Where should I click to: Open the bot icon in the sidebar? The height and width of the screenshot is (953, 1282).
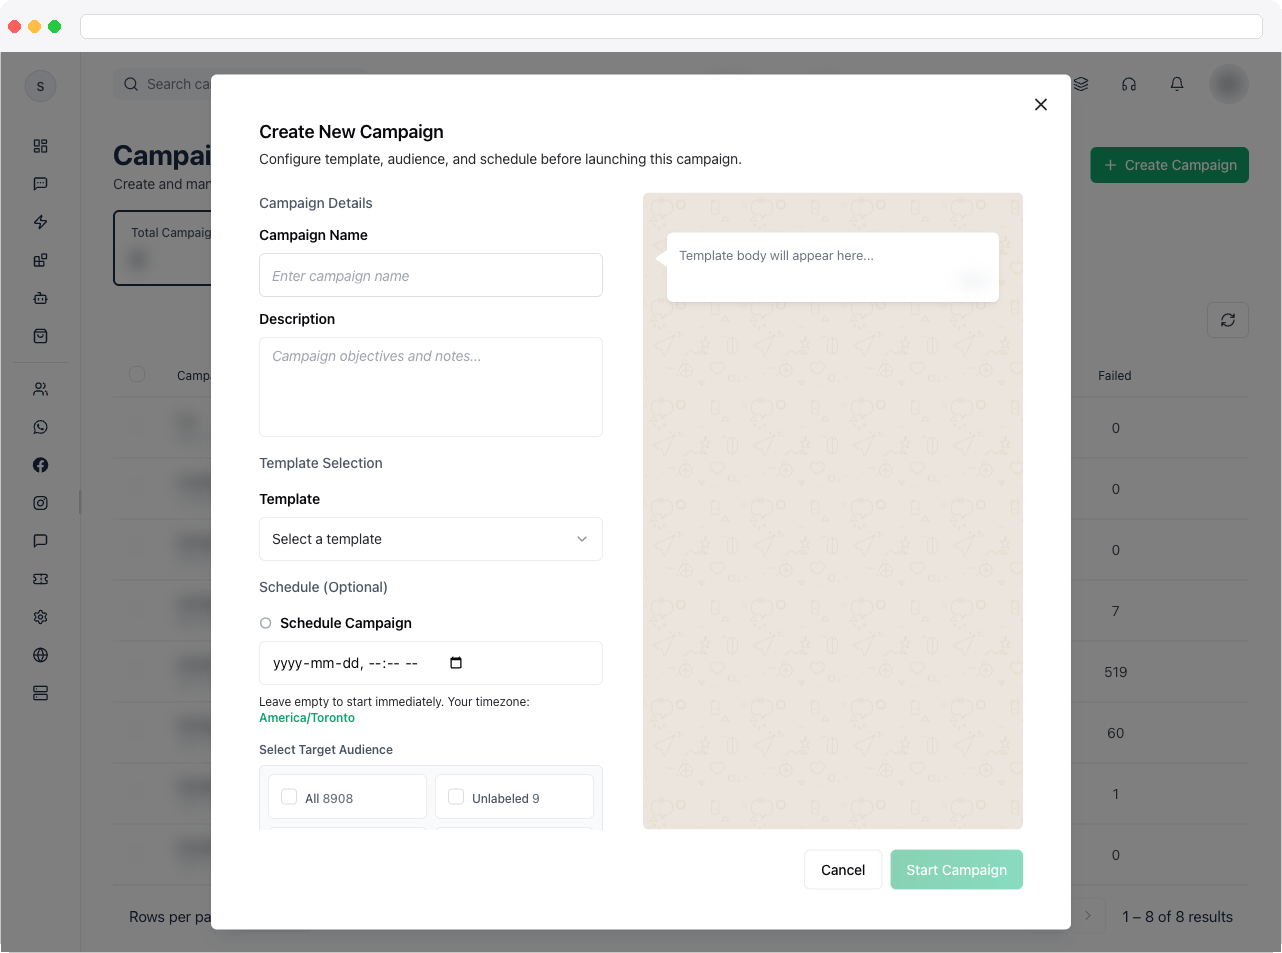point(40,298)
